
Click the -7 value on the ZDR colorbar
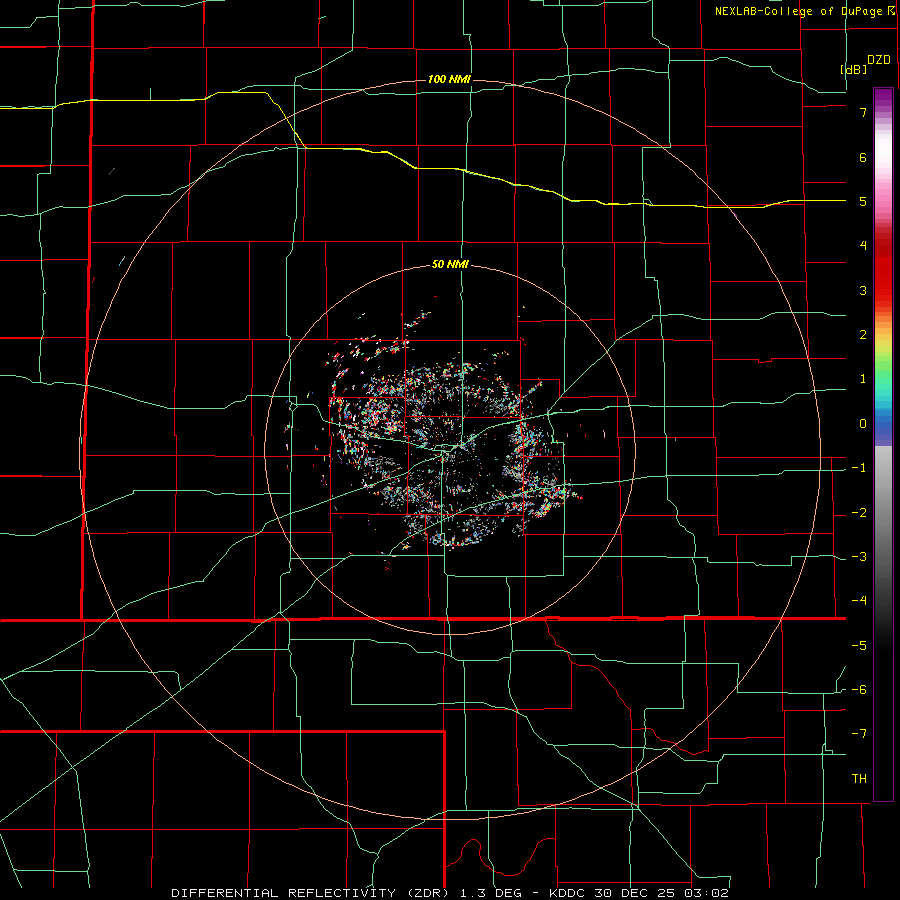point(859,734)
